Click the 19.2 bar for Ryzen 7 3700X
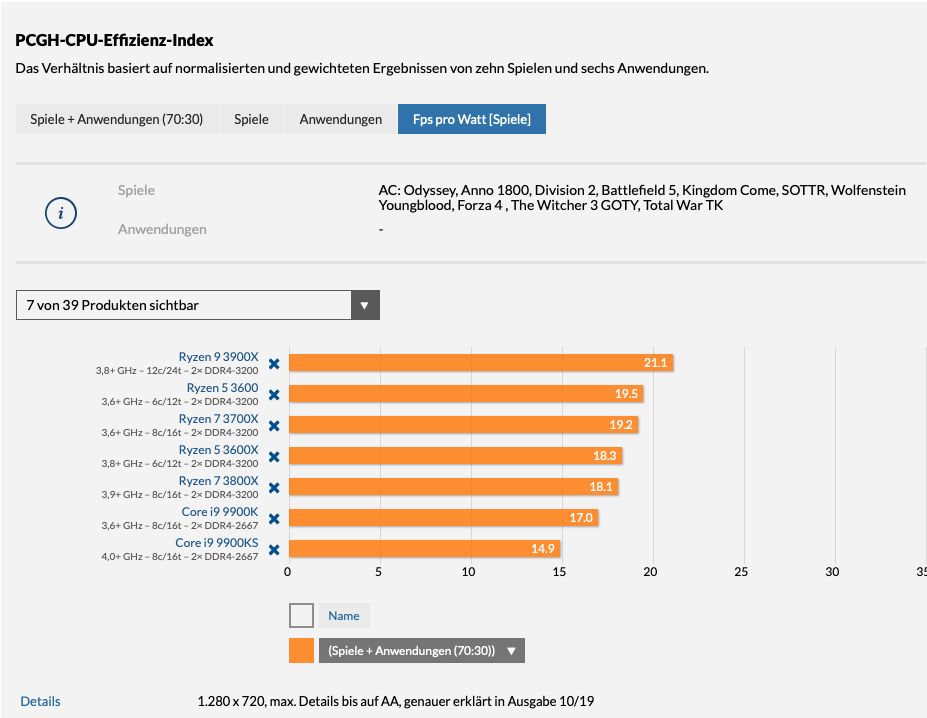Viewport: 927px width, 718px height. (x=464, y=425)
